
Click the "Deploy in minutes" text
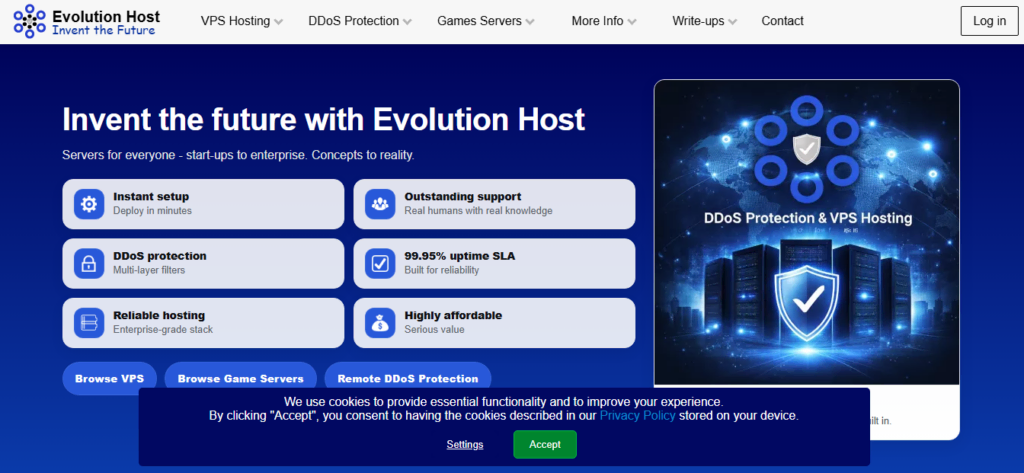coord(152,211)
